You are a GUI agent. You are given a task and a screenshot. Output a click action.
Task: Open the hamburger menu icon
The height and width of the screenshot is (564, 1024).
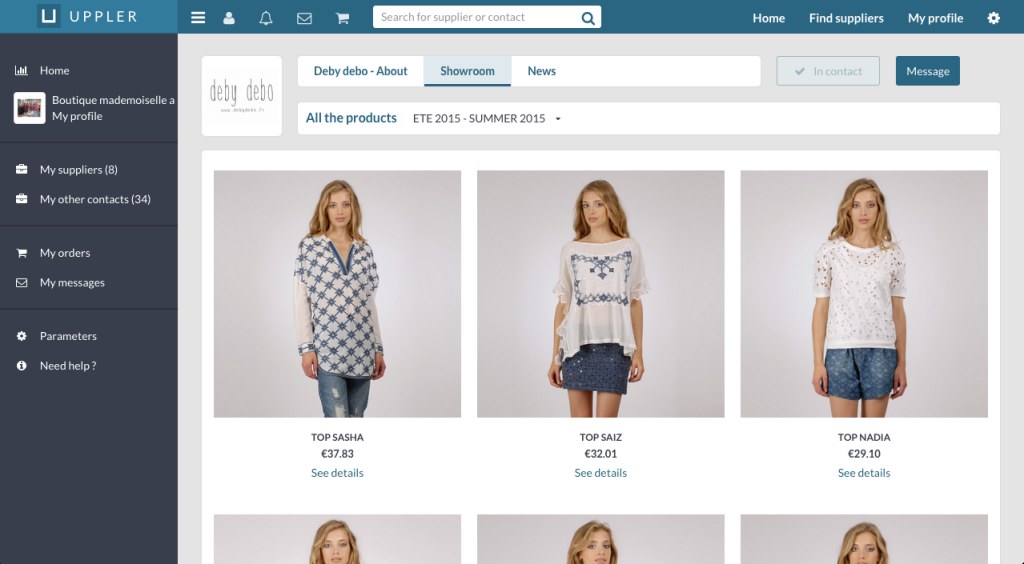(x=198, y=18)
